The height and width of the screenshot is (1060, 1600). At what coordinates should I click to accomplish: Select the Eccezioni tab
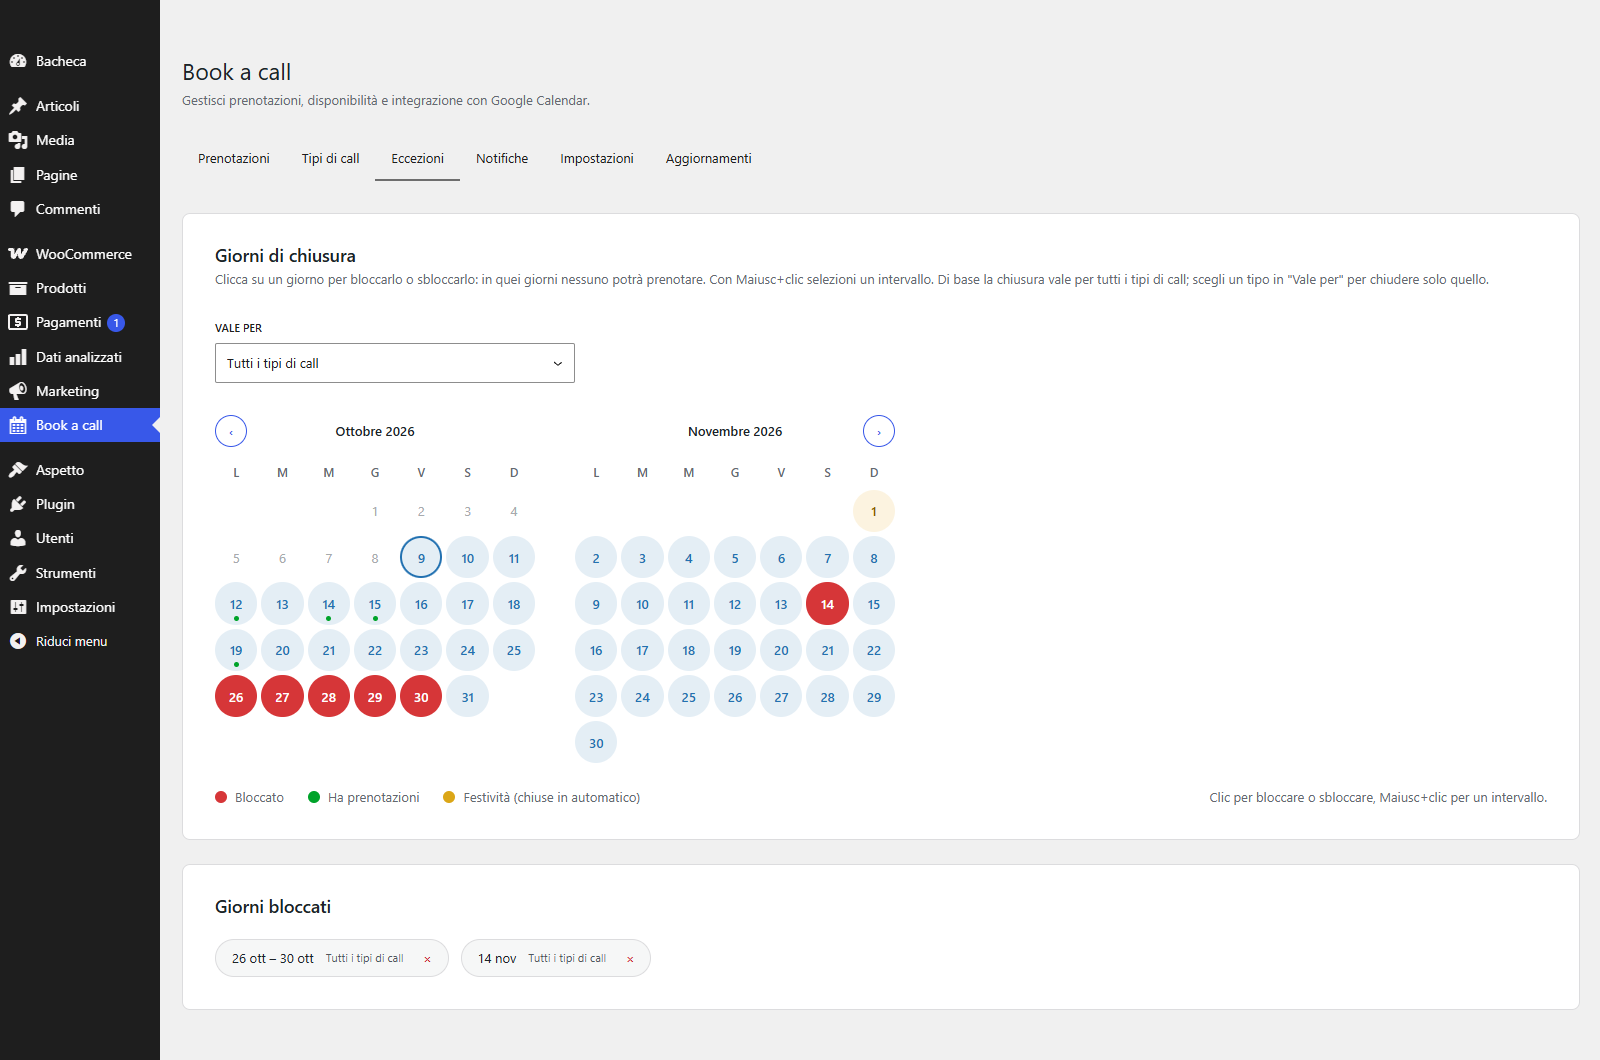point(418,158)
